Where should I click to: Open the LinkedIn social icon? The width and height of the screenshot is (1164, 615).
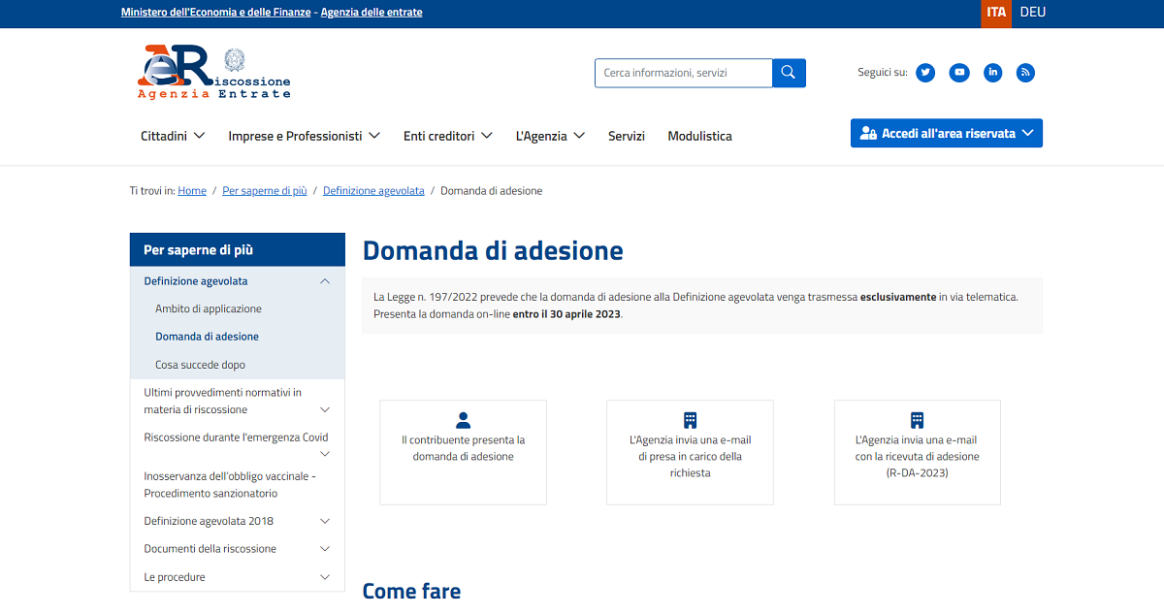pyautogui.click(x=993, y=73)
